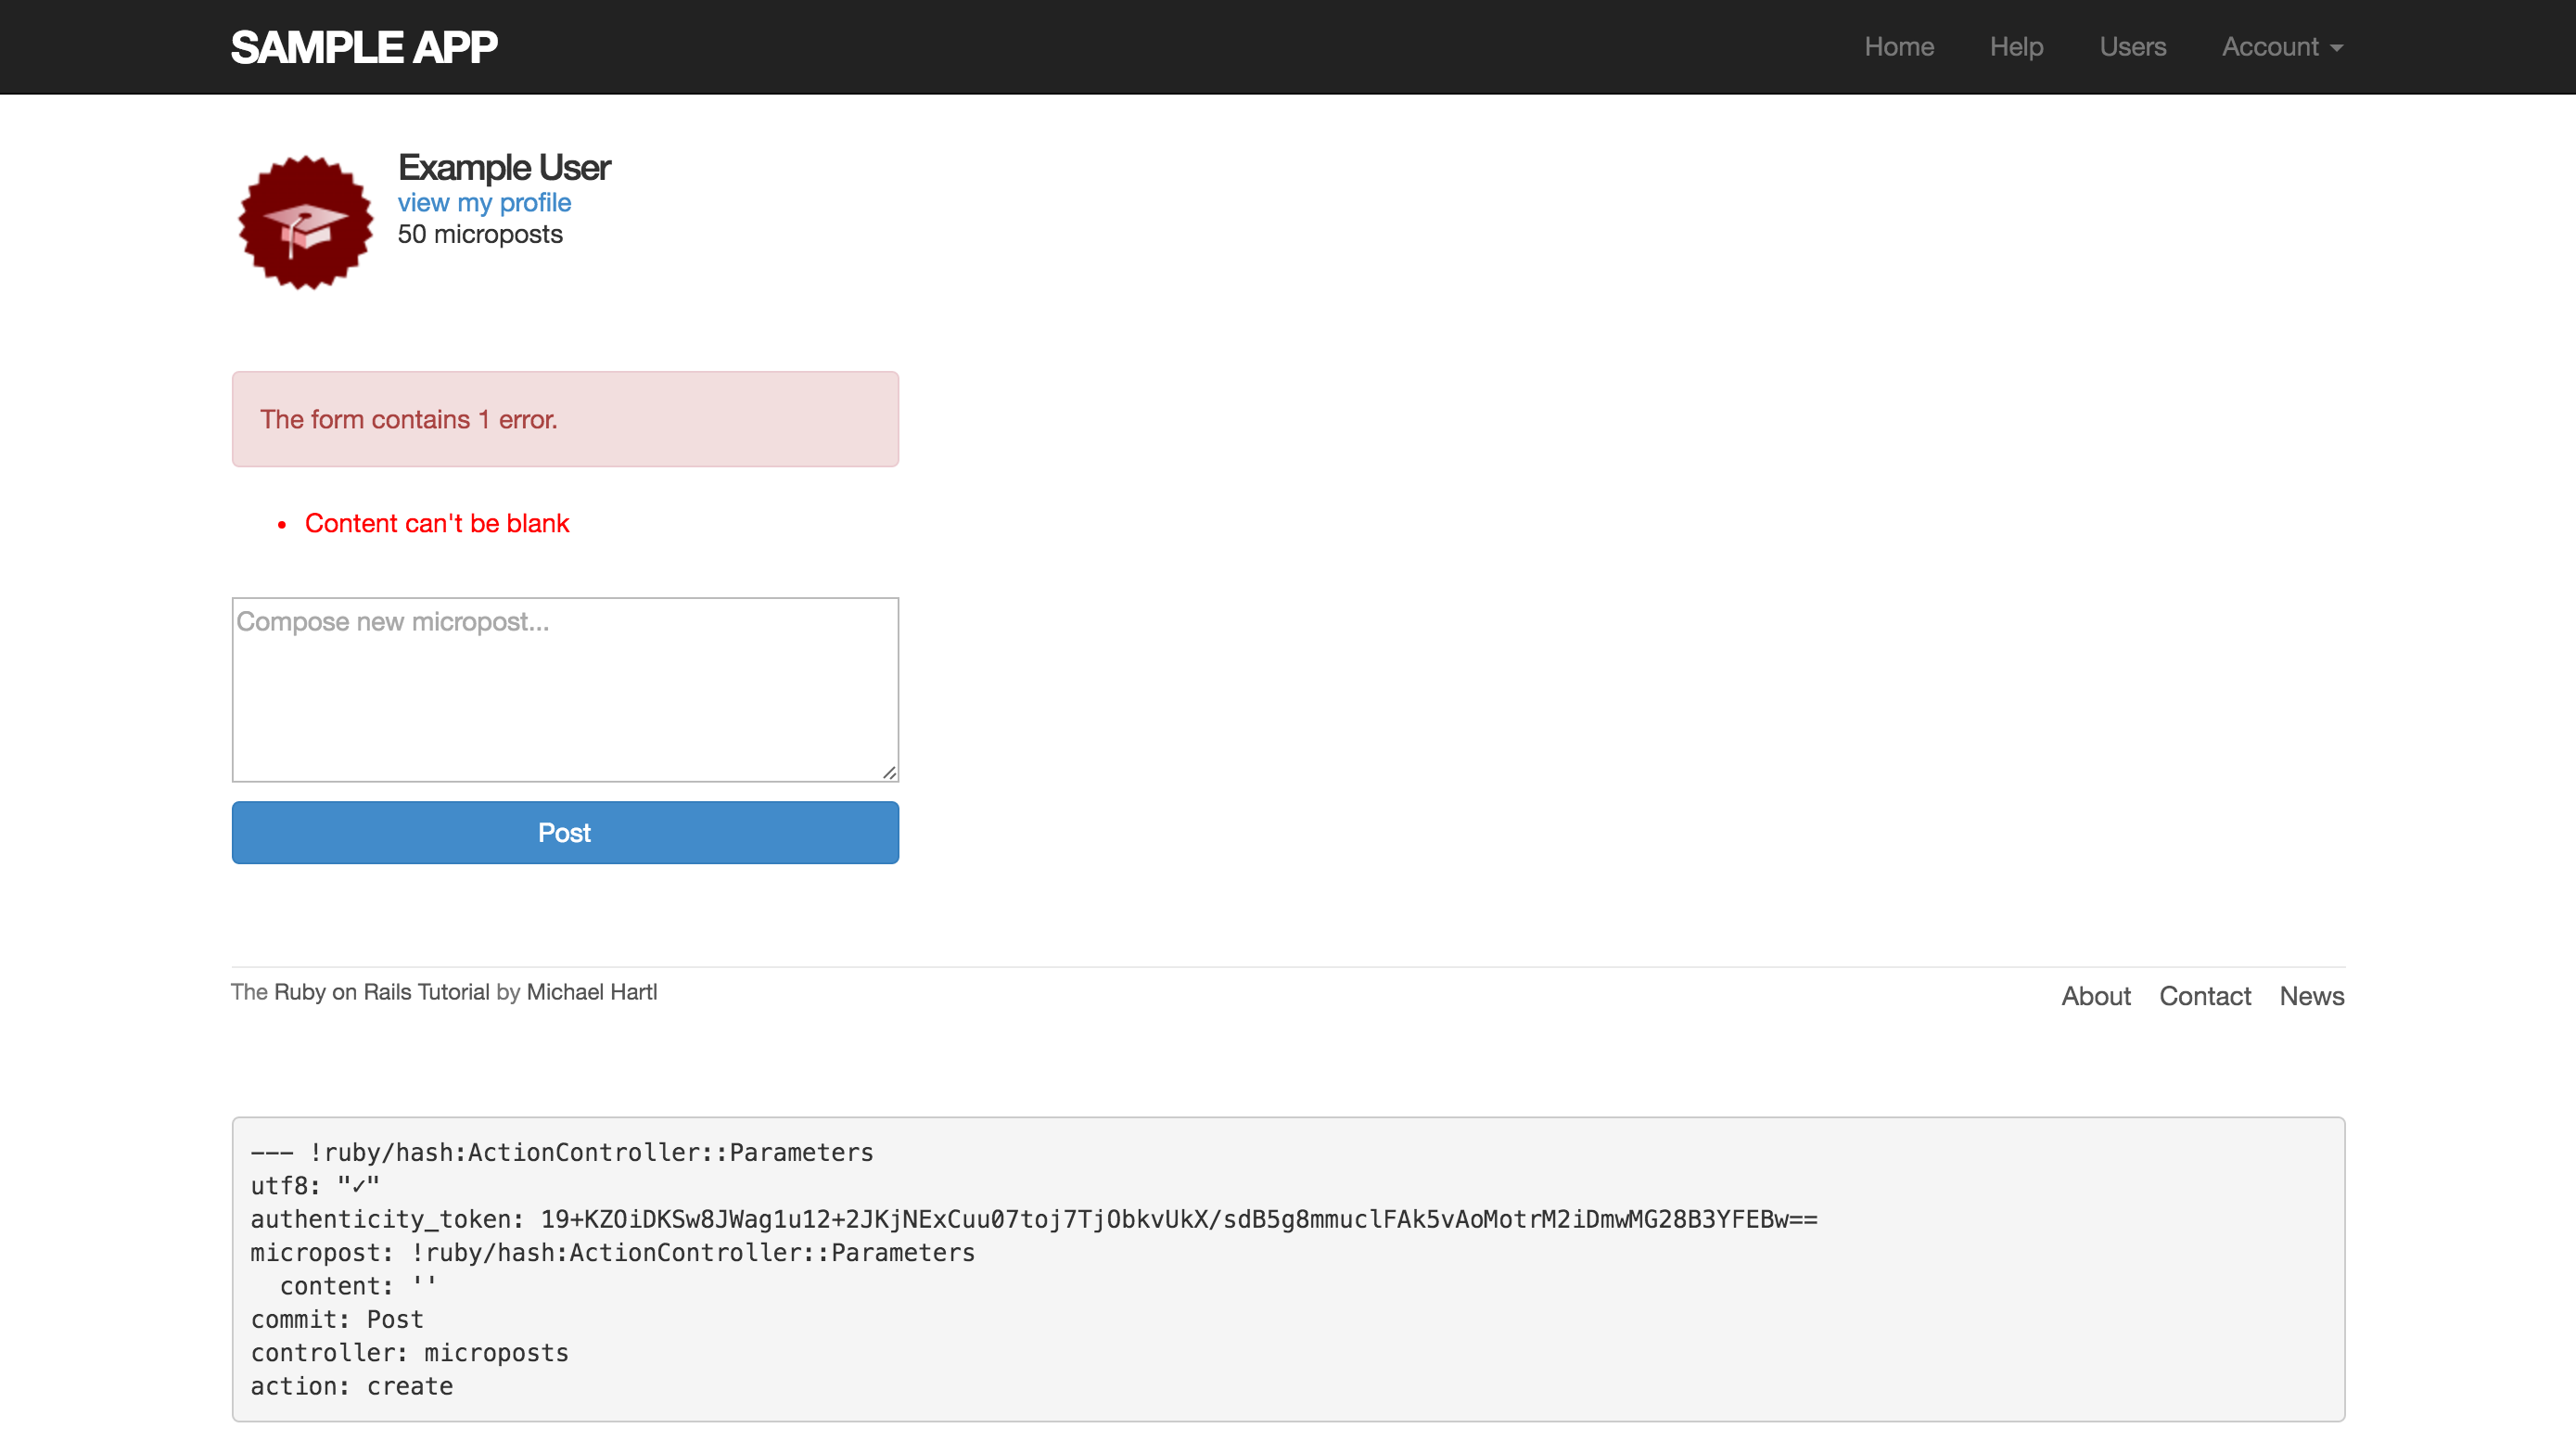Open the News footer link

2311,996
